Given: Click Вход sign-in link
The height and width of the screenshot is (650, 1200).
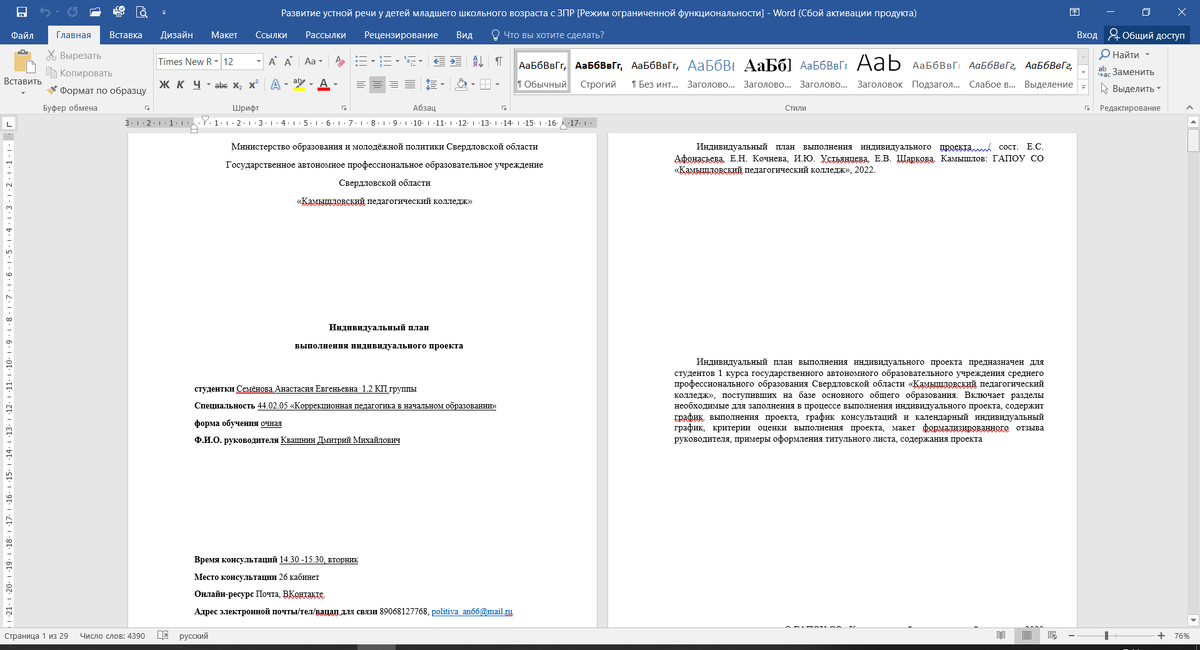Looking at the screenshot, I should coord(1087,35).
